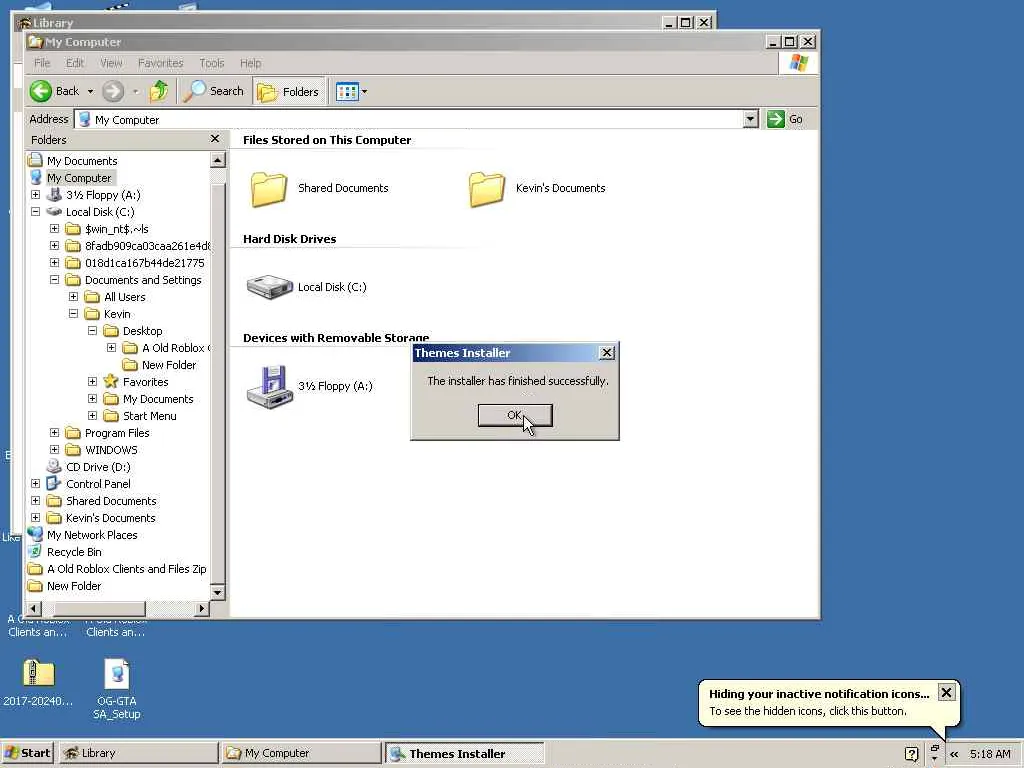Expand the $win_nt$.~ls folder node
This screenshot has width=1024, height=768.
[x=54, y=229]
